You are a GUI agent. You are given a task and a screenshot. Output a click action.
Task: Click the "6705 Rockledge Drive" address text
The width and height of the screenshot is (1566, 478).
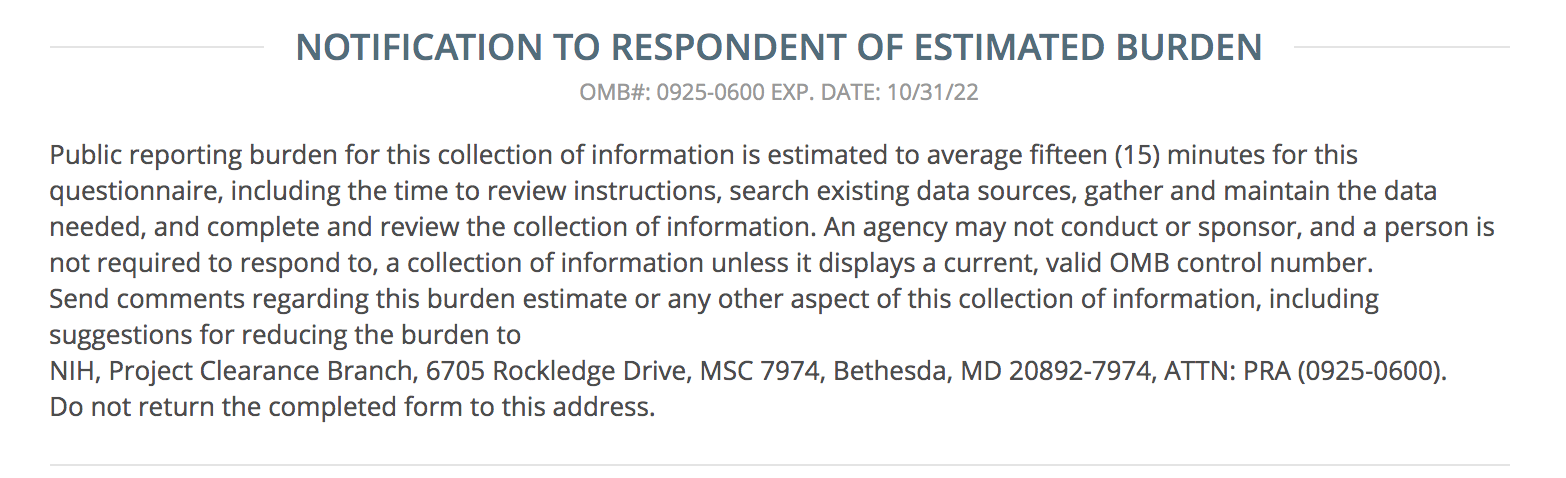coord(558,371)
